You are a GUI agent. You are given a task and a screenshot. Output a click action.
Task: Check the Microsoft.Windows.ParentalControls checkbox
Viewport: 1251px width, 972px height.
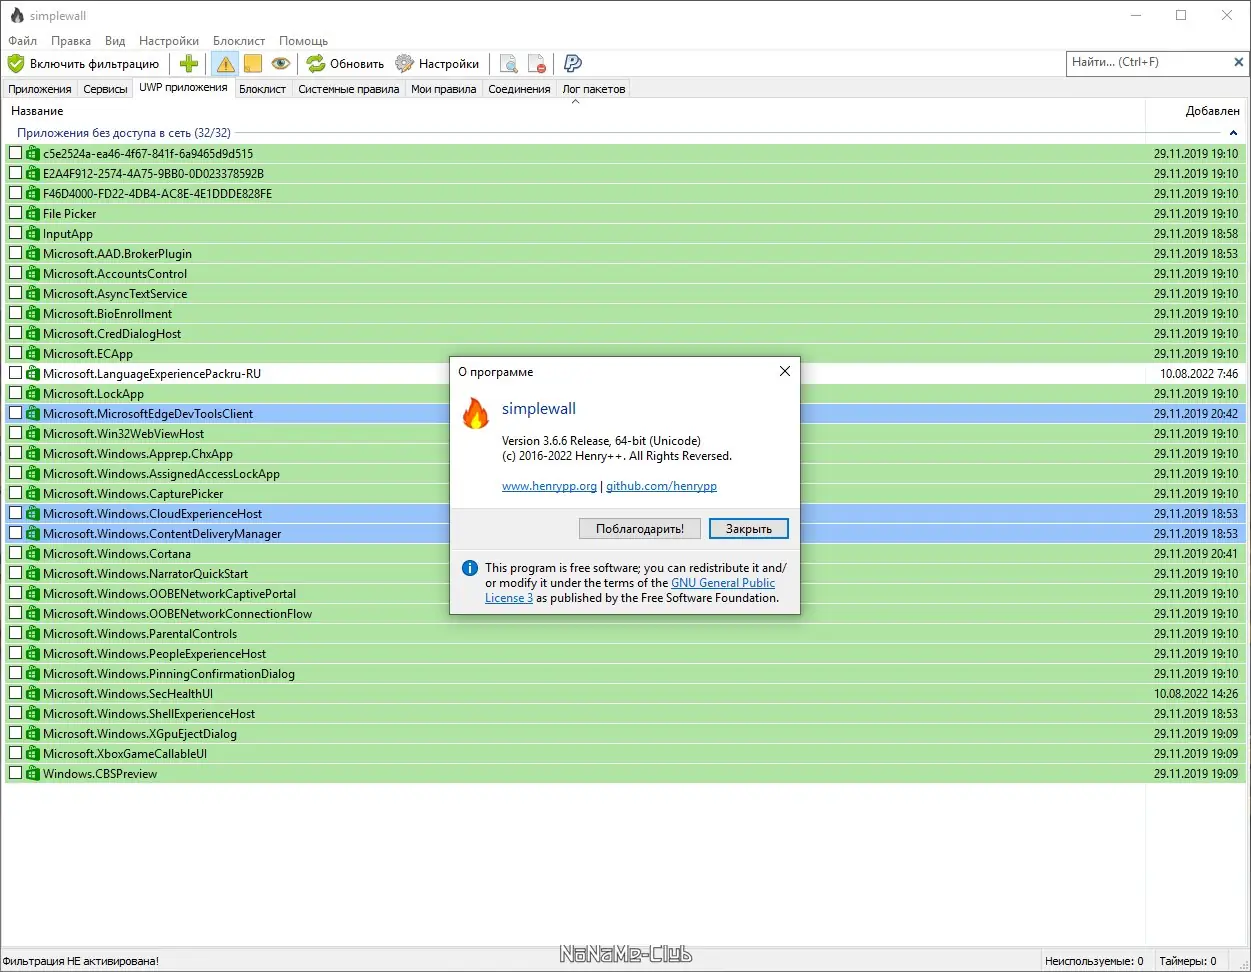pyautogui.click(x=15, y=633)
